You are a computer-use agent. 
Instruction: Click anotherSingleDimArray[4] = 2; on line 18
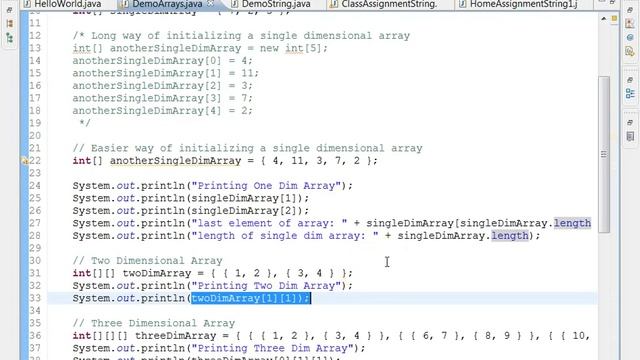[163, 111]
